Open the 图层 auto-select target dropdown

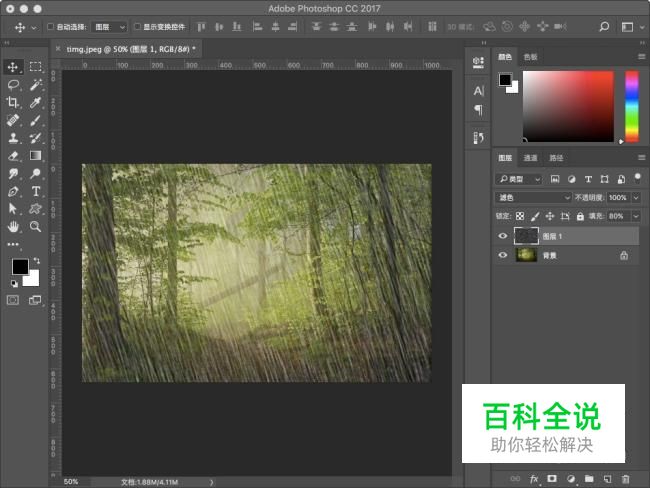coord(108,27)
